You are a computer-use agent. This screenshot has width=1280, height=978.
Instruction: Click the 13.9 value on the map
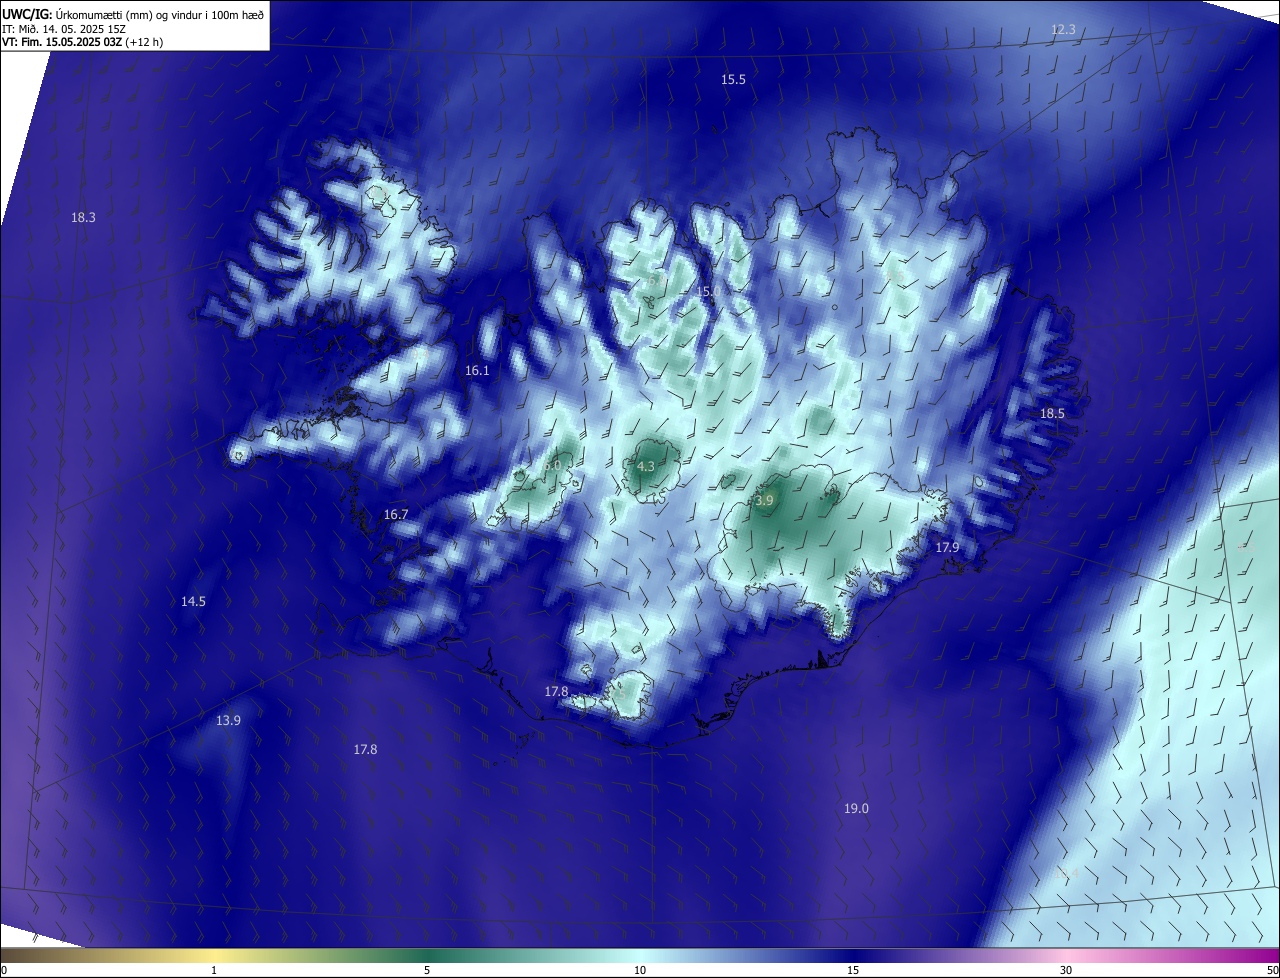[x=228, y=720]
